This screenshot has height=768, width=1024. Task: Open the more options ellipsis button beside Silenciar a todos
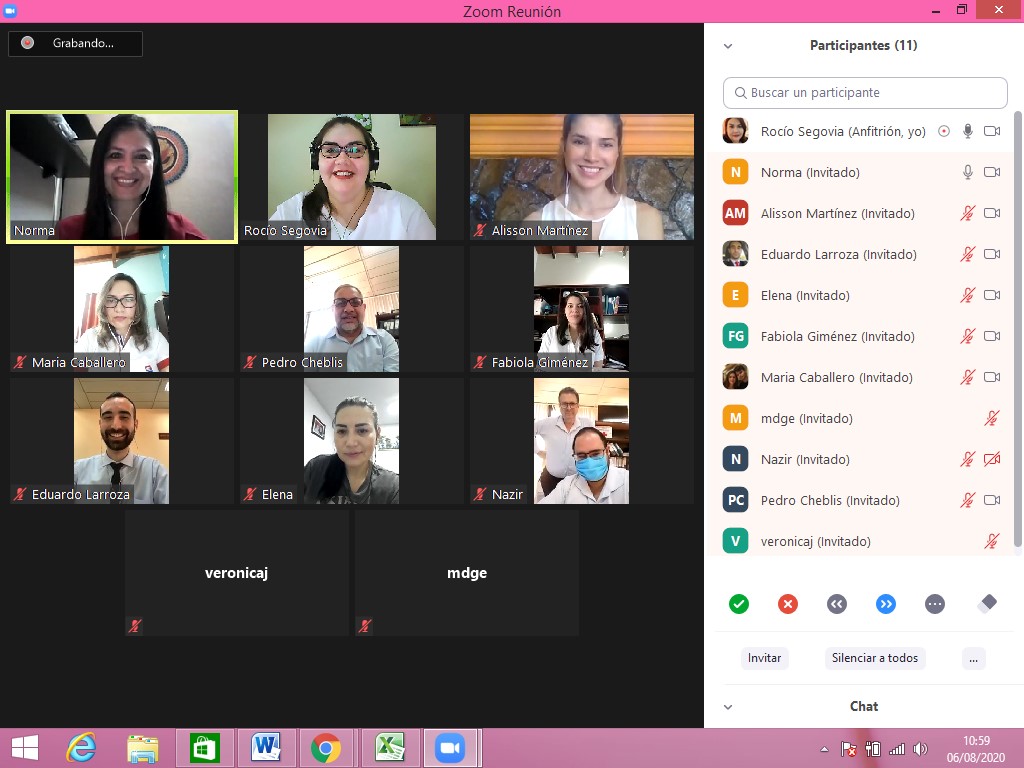[x=973, y=658]
